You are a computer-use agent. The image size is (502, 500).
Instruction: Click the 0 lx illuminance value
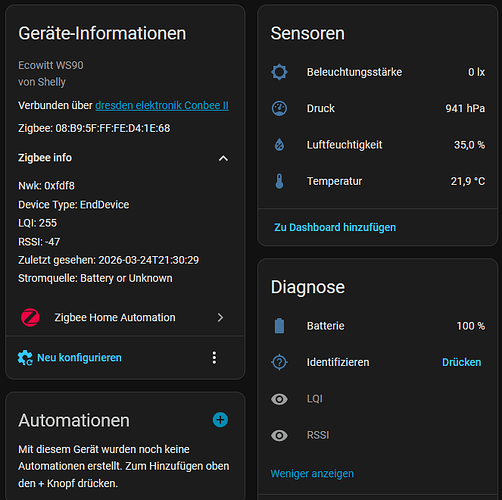point(476,72)
